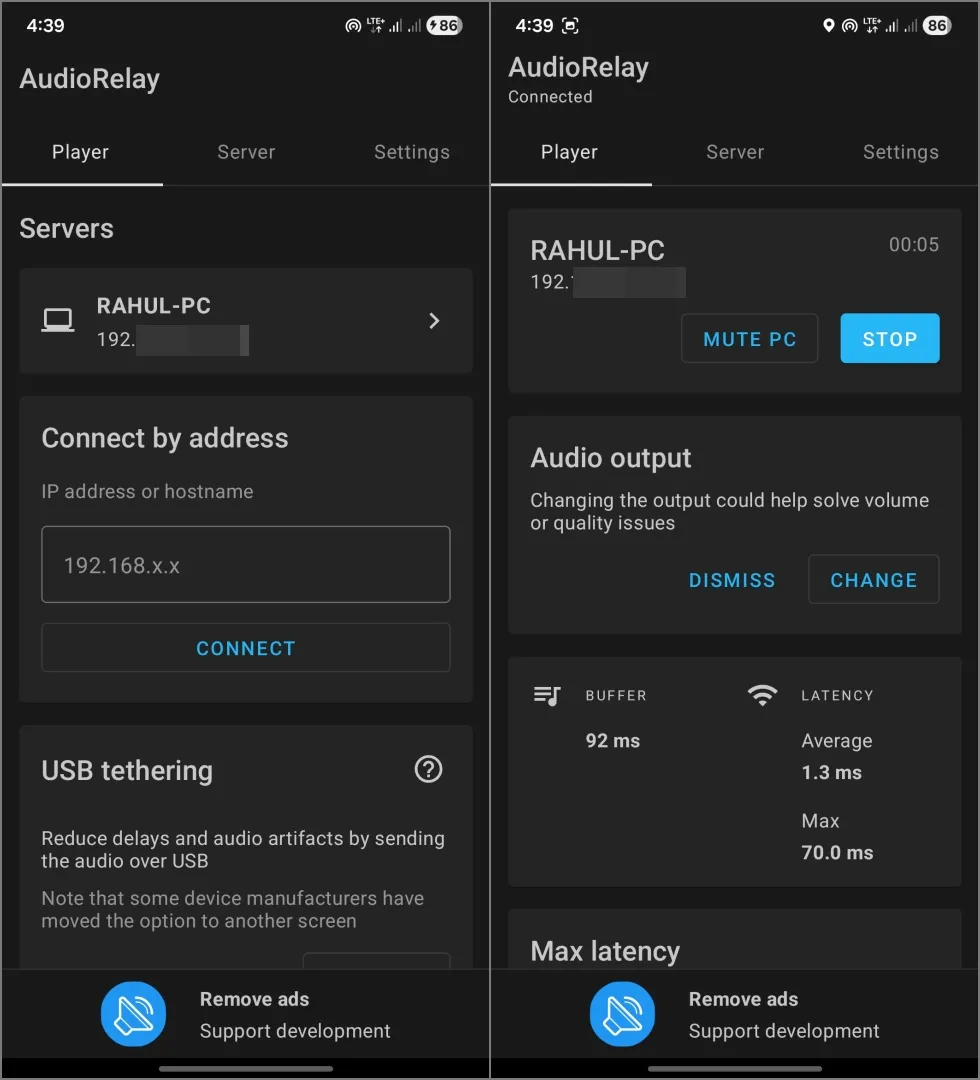Viewport: 980px width, 1080px height.
Task: Open the Settings tab
Action: coord(411,152)
